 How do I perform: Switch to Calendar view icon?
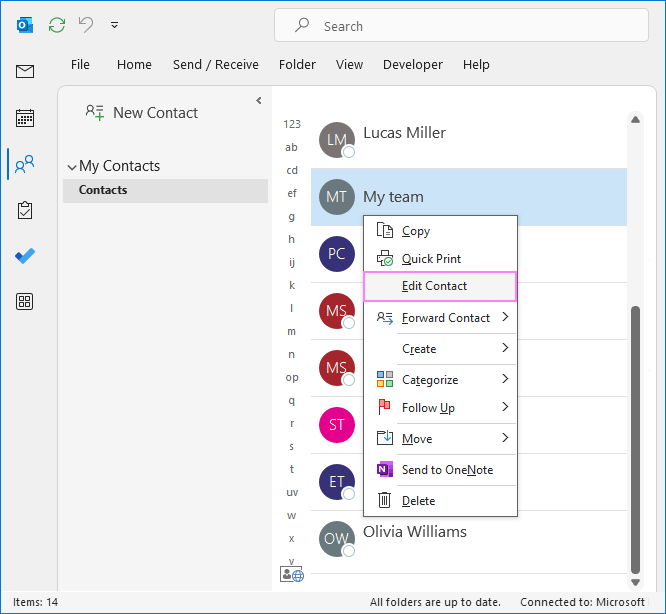coord(25,118)
